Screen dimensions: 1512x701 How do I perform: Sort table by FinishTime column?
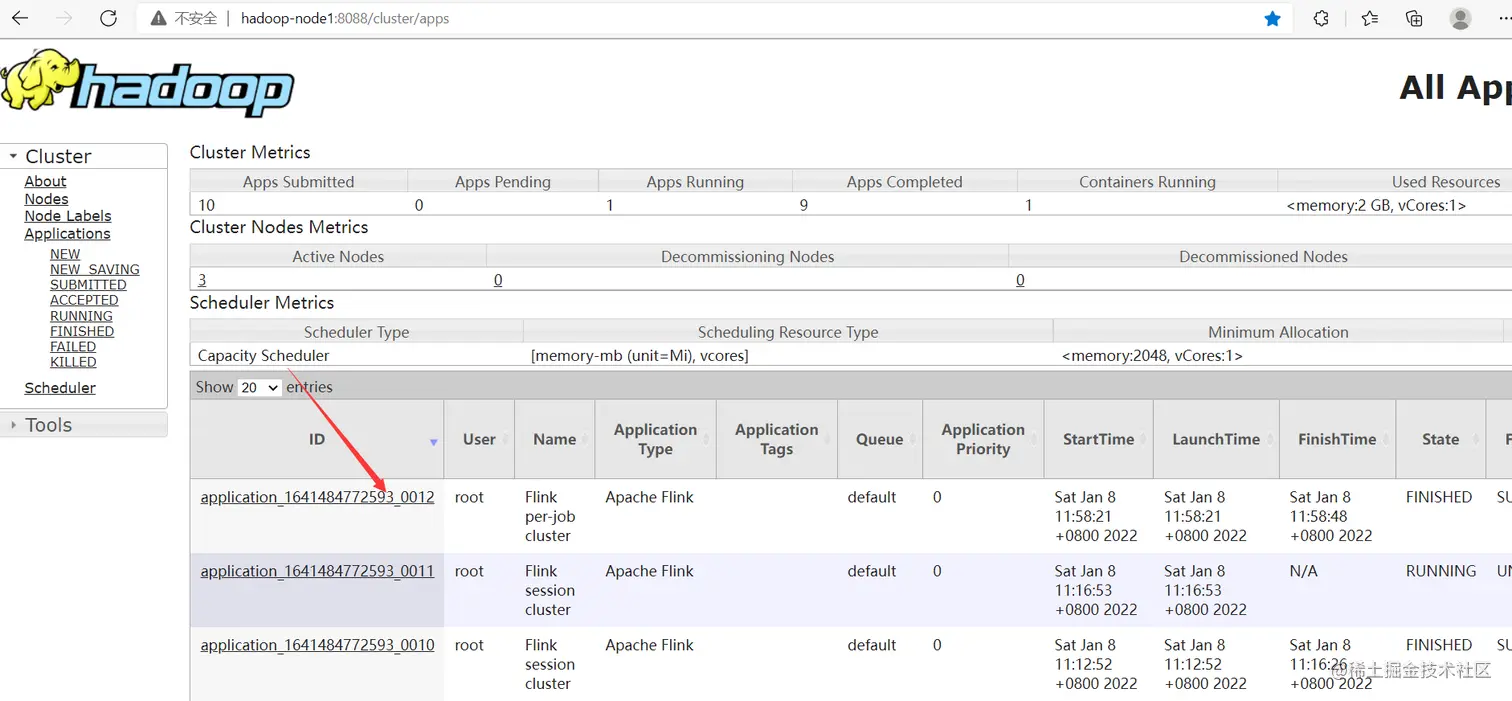1337,439
